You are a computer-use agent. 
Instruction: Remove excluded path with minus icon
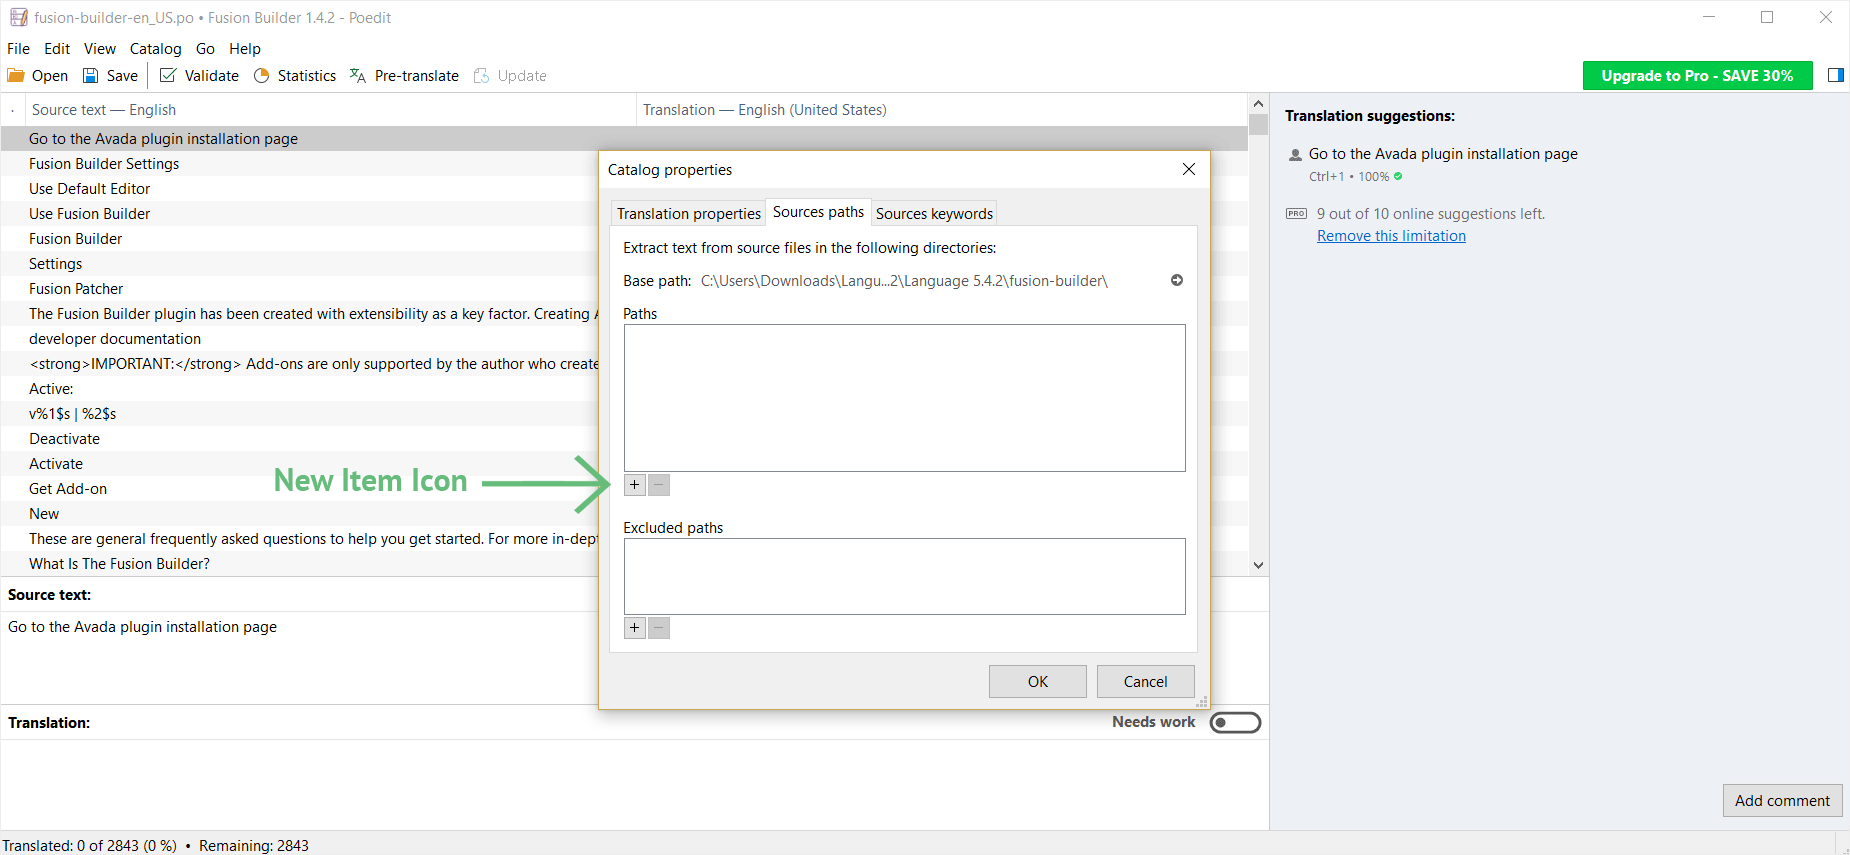click(658, 628)
